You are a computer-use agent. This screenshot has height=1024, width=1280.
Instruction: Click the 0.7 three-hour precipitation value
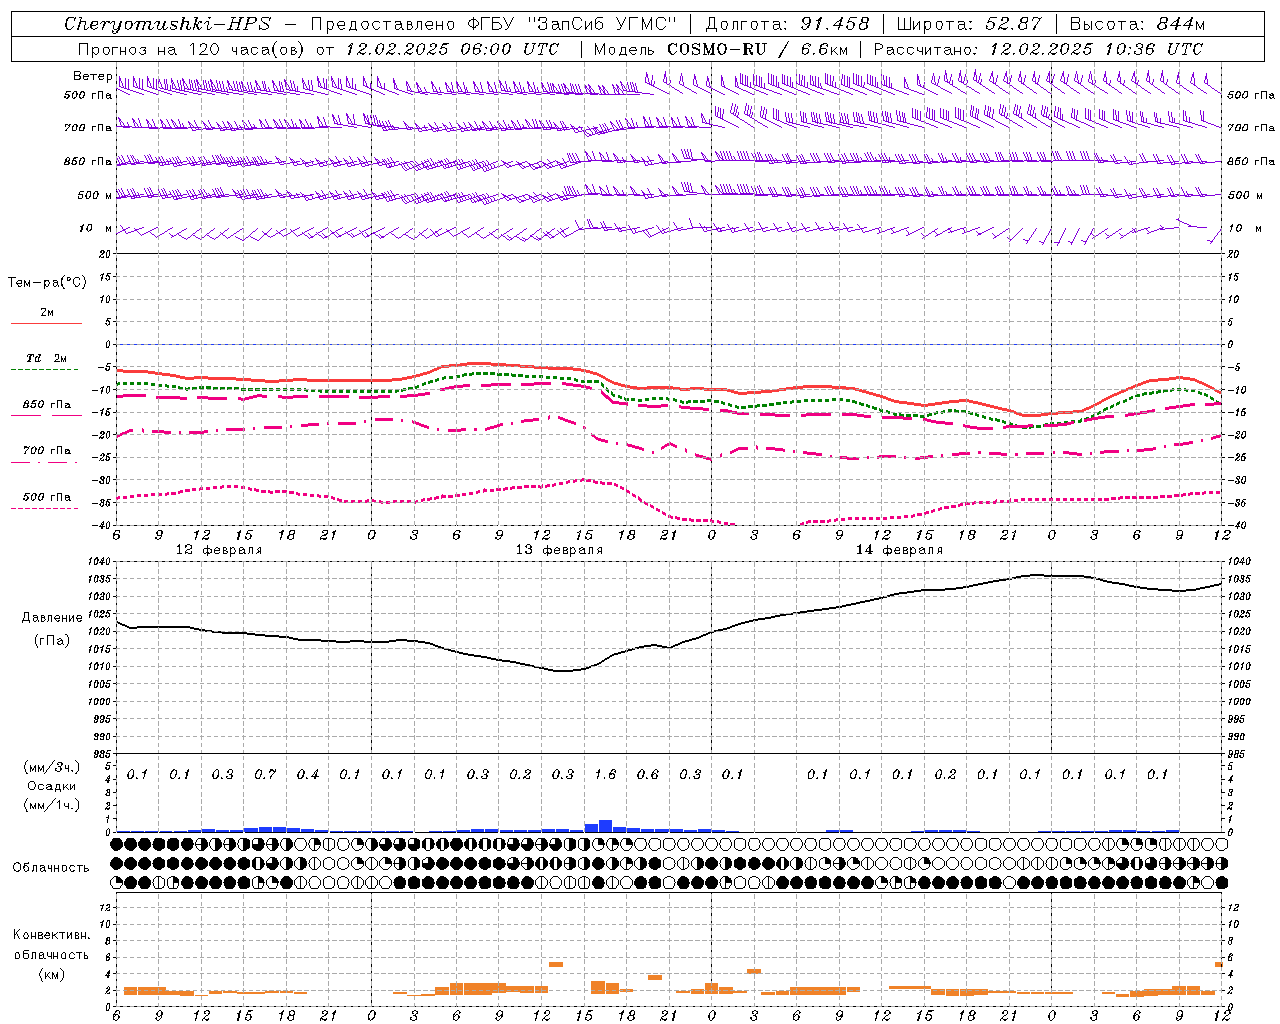click(x=265, y=774)
